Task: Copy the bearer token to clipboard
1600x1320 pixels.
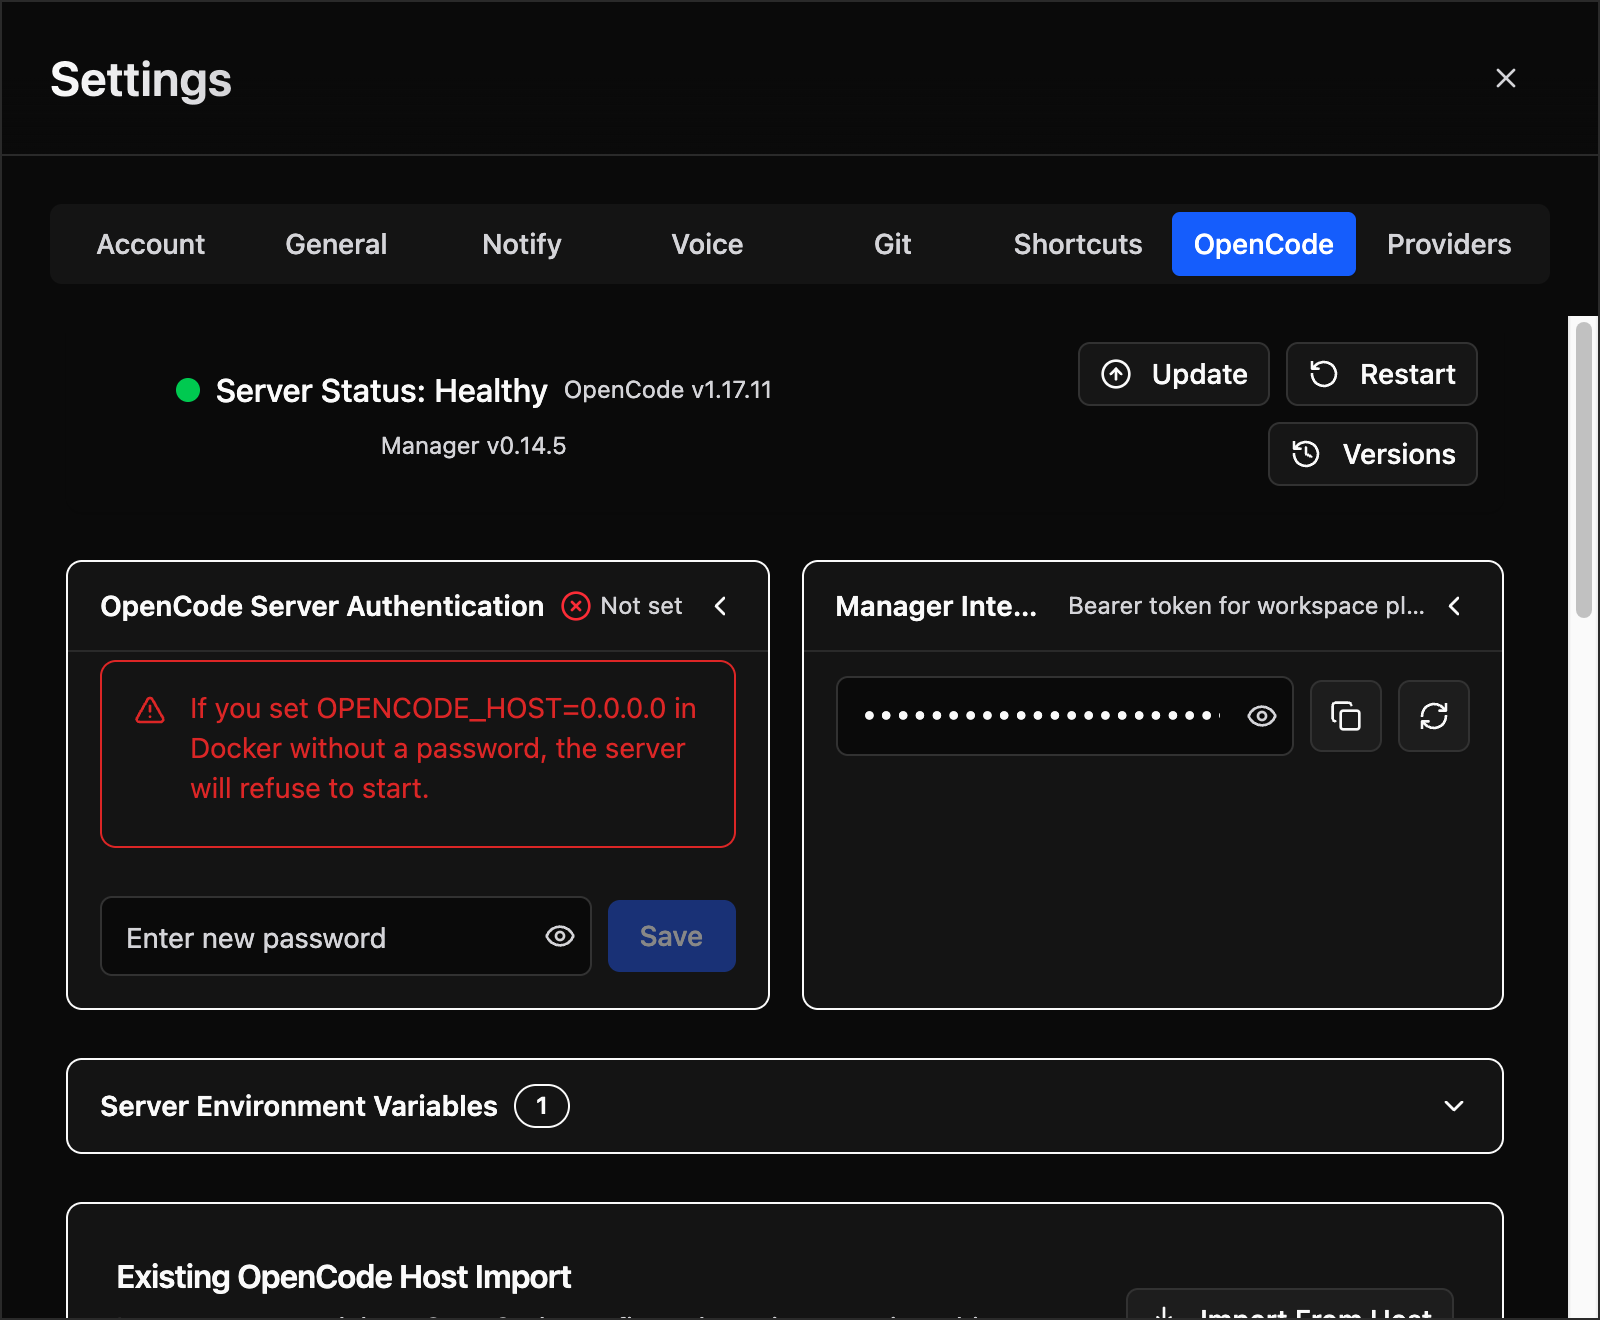Action: click(1346, 716)
